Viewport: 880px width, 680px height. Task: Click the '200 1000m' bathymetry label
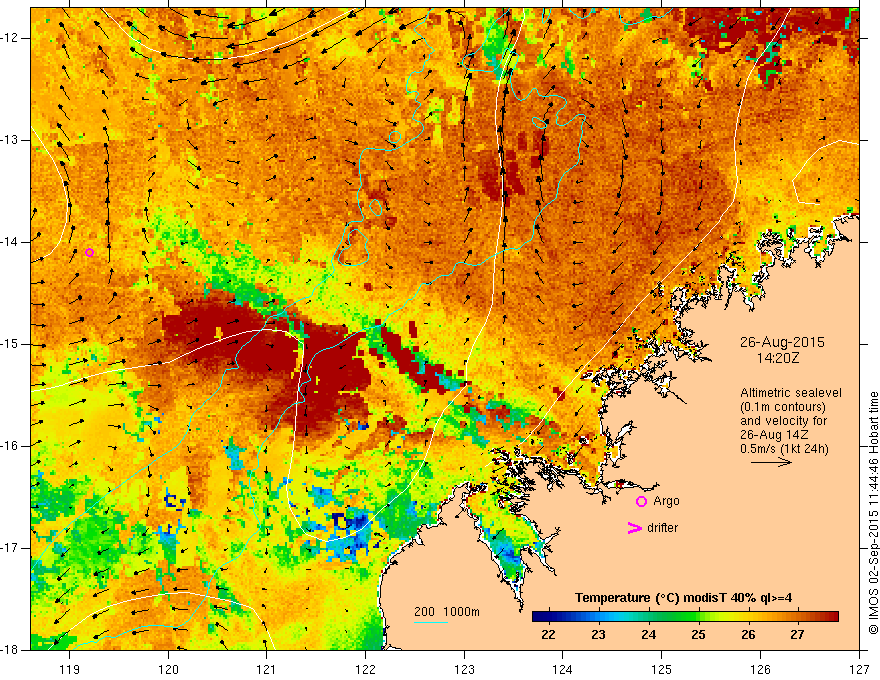tap(447, 612)
